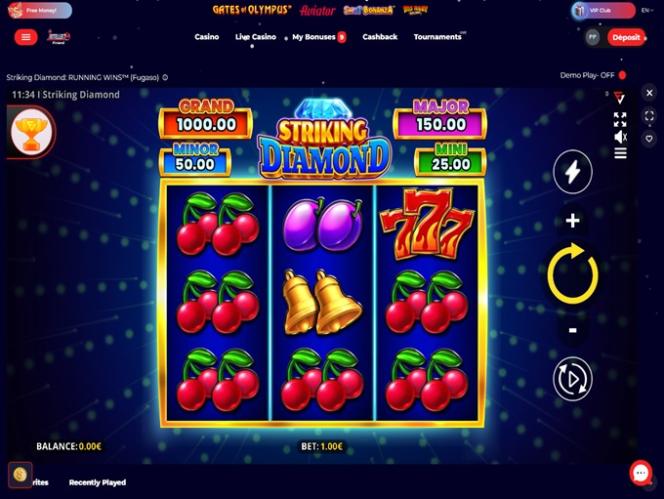Increase the bet with plus button
The width and height of the screenshot is (664, 499).
click(x=573, y=221)
